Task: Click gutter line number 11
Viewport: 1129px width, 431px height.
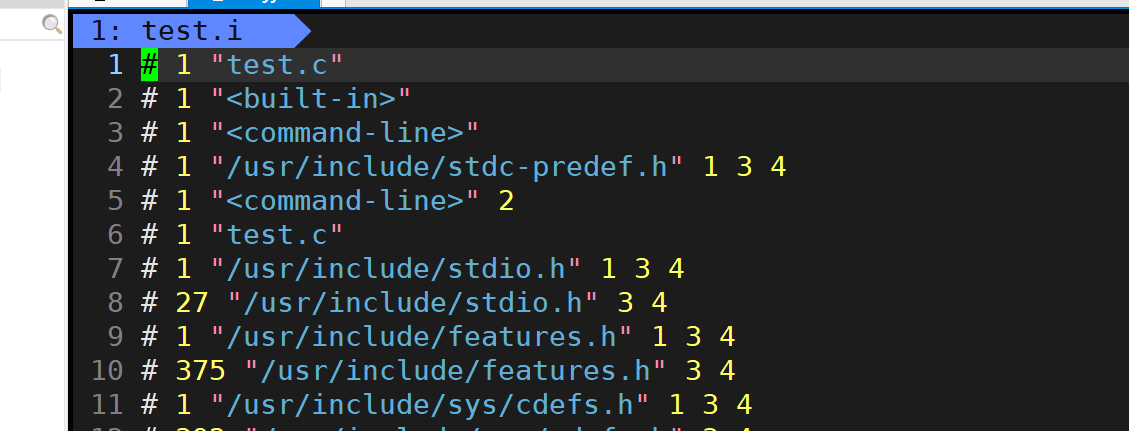Action: click(107, 404)
